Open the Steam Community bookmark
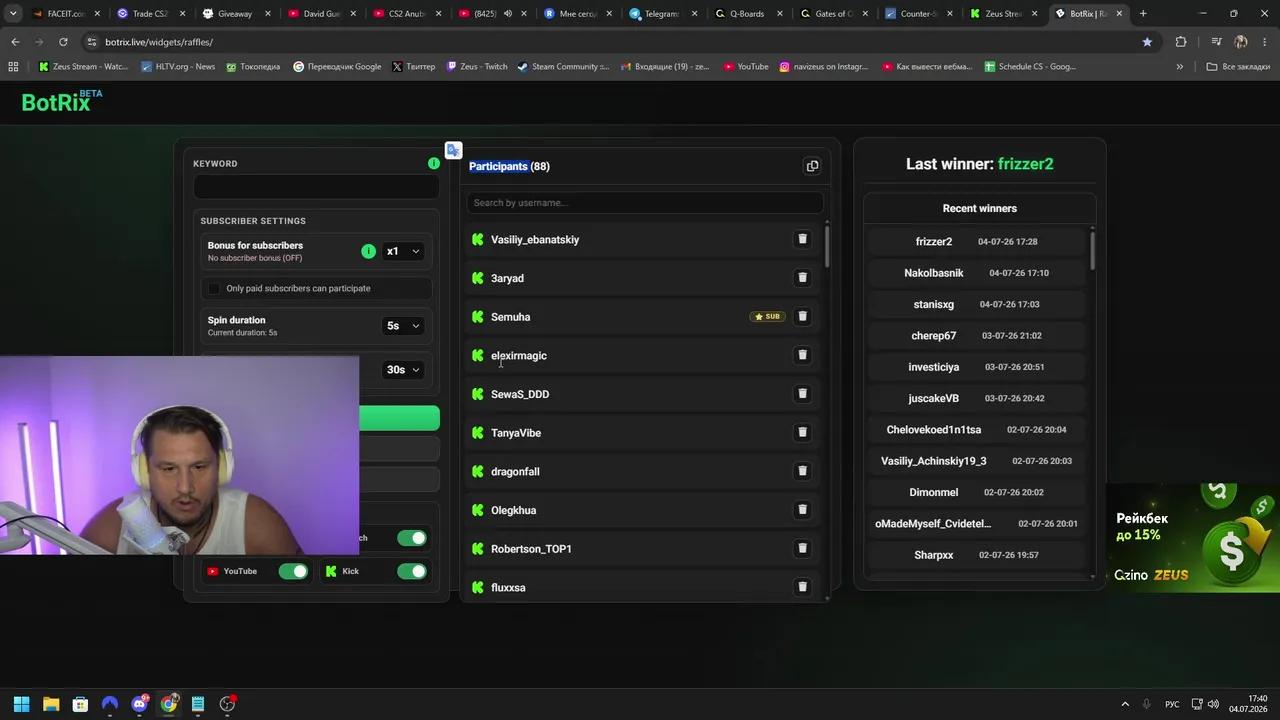 coord(562,67)
